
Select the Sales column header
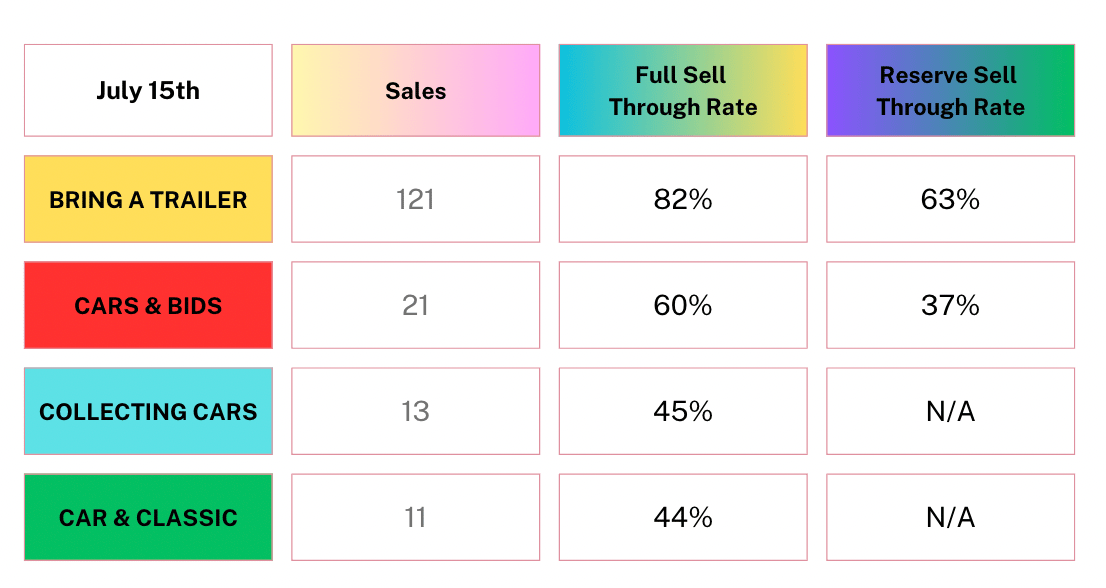[415, 90]
